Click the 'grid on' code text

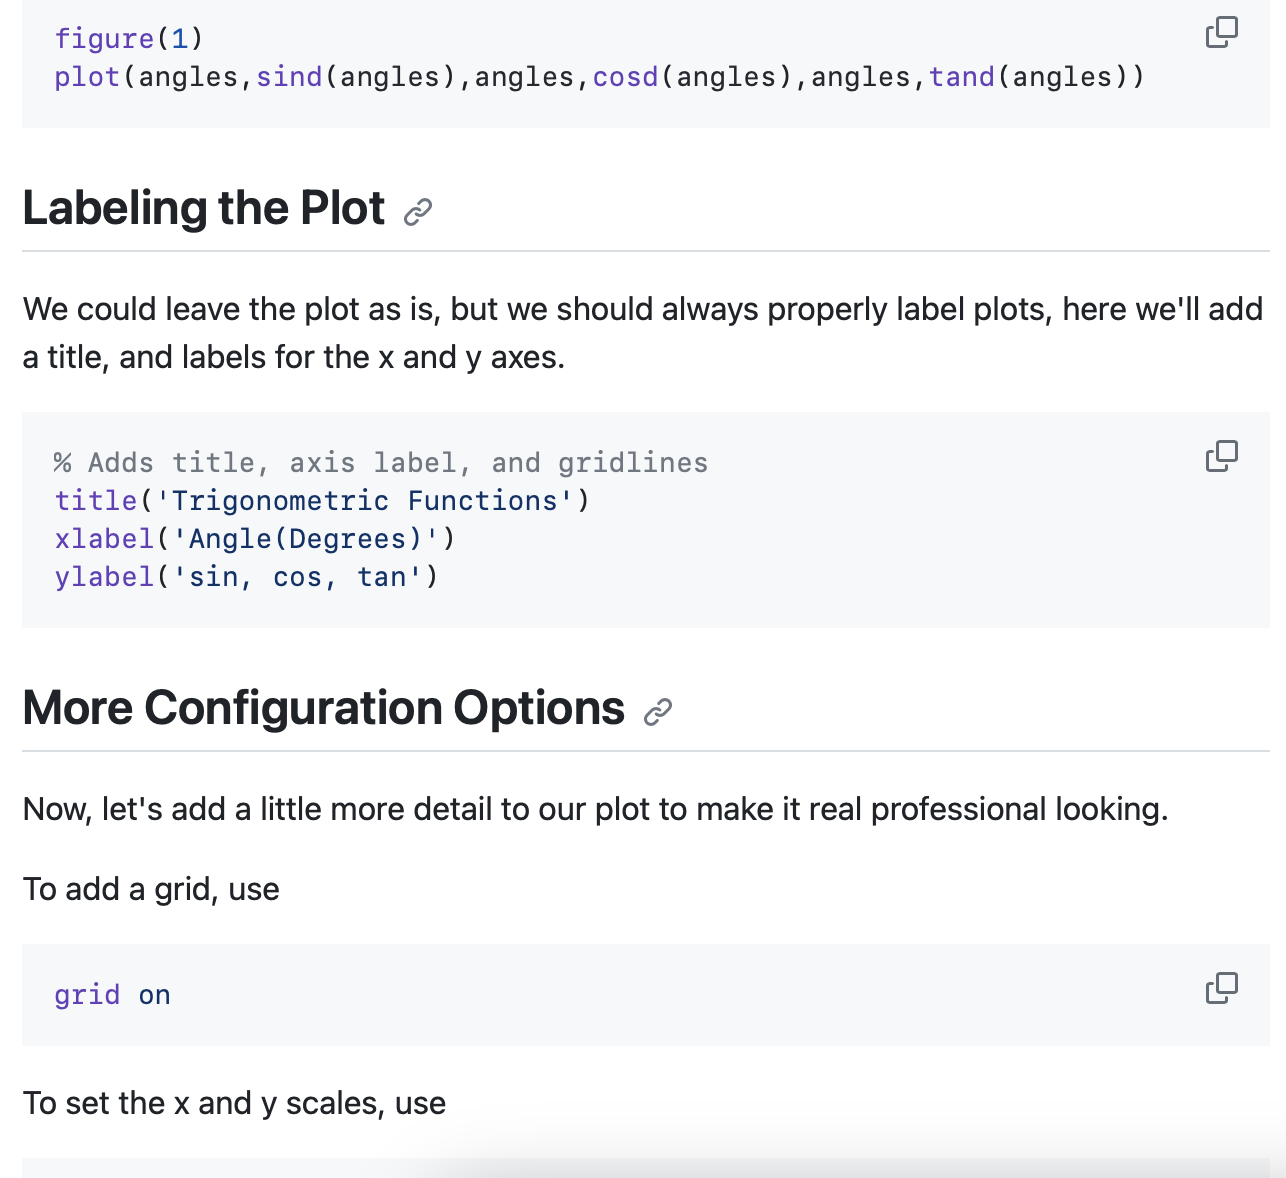(x=112, y=995)
